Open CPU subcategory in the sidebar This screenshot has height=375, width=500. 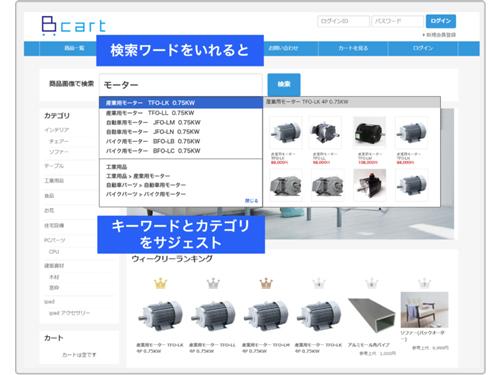pyautogui.click(x=54, y=252)
